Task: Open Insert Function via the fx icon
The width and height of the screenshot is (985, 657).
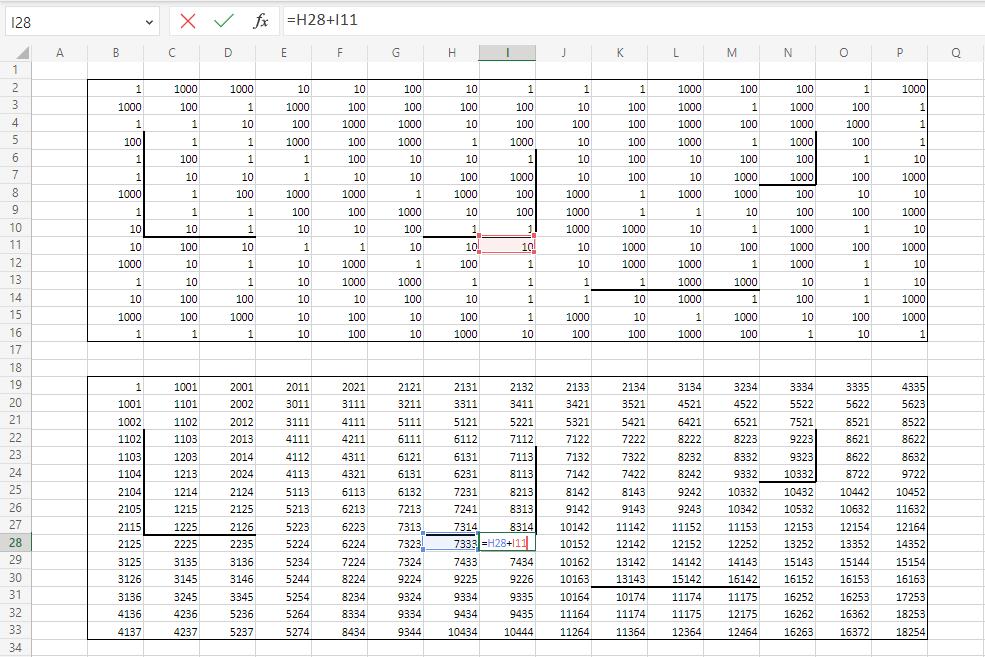Action: pos(260,21)
